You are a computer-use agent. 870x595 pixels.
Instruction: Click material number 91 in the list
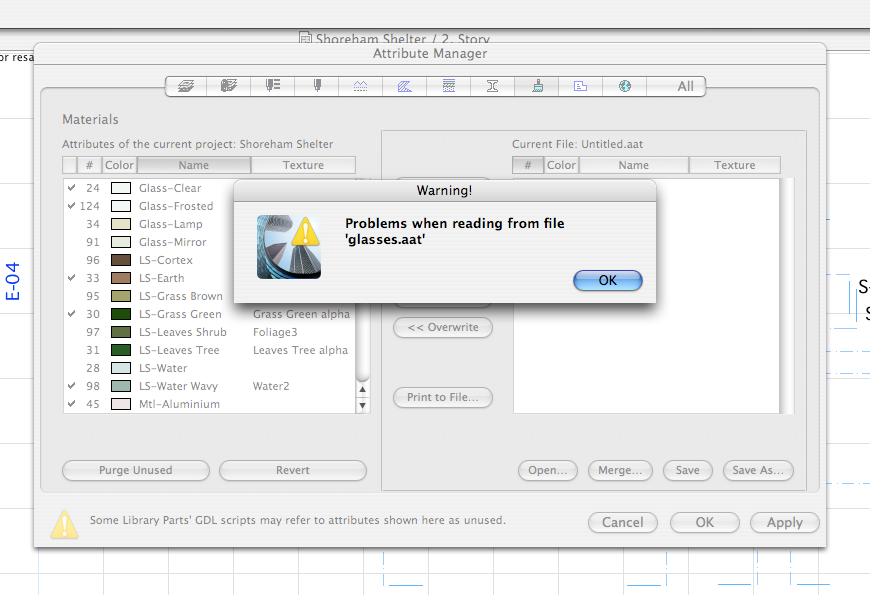(x=93, y=242)
